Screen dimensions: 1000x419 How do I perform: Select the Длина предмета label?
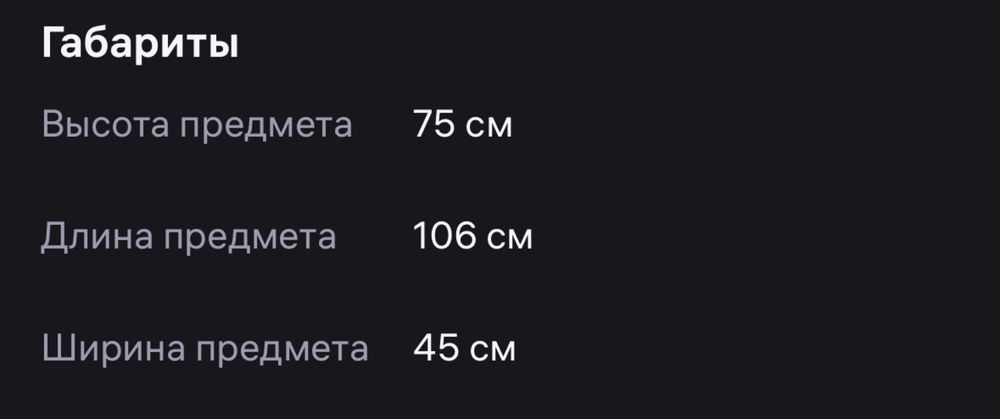click(189, 238)
